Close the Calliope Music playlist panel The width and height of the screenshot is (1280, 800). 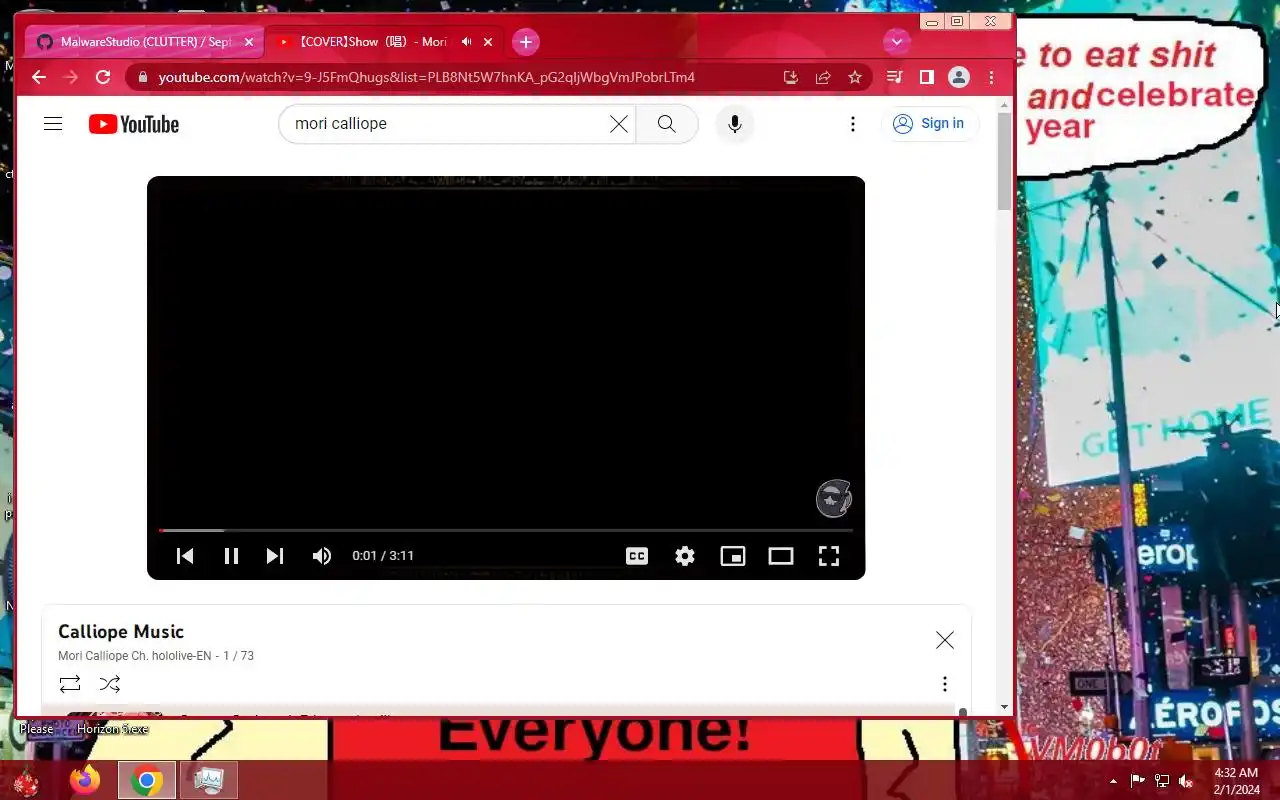pyautogui.click(x=945, y=640)
